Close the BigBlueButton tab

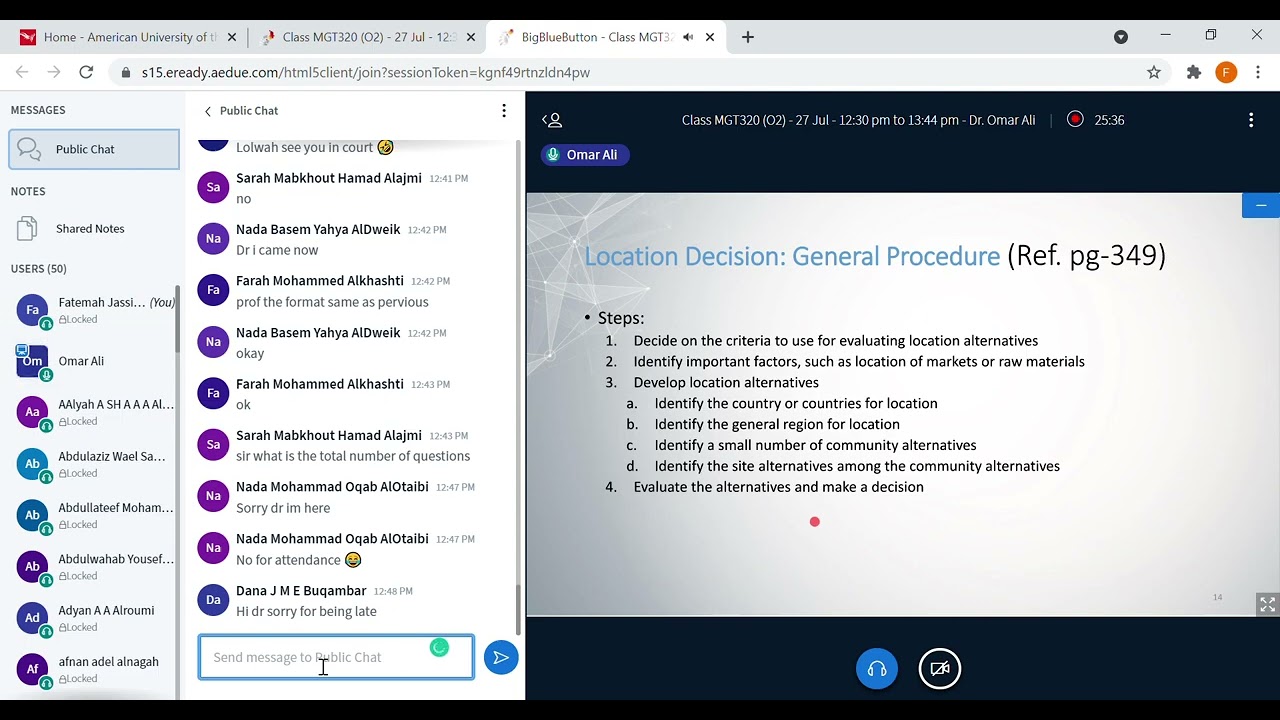(x=710, y=37)
